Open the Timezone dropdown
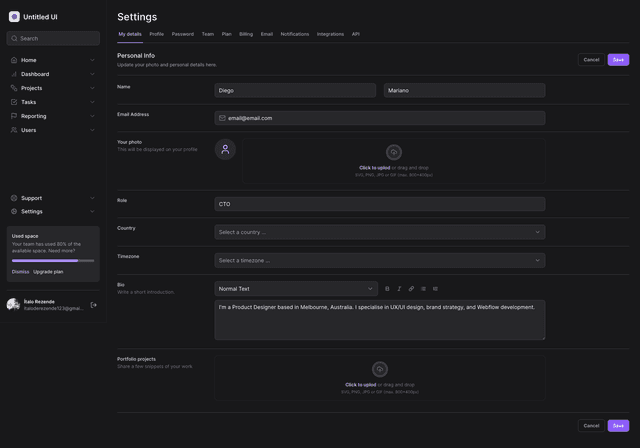The width and height of the screenshot is (640, 448). 380,260
